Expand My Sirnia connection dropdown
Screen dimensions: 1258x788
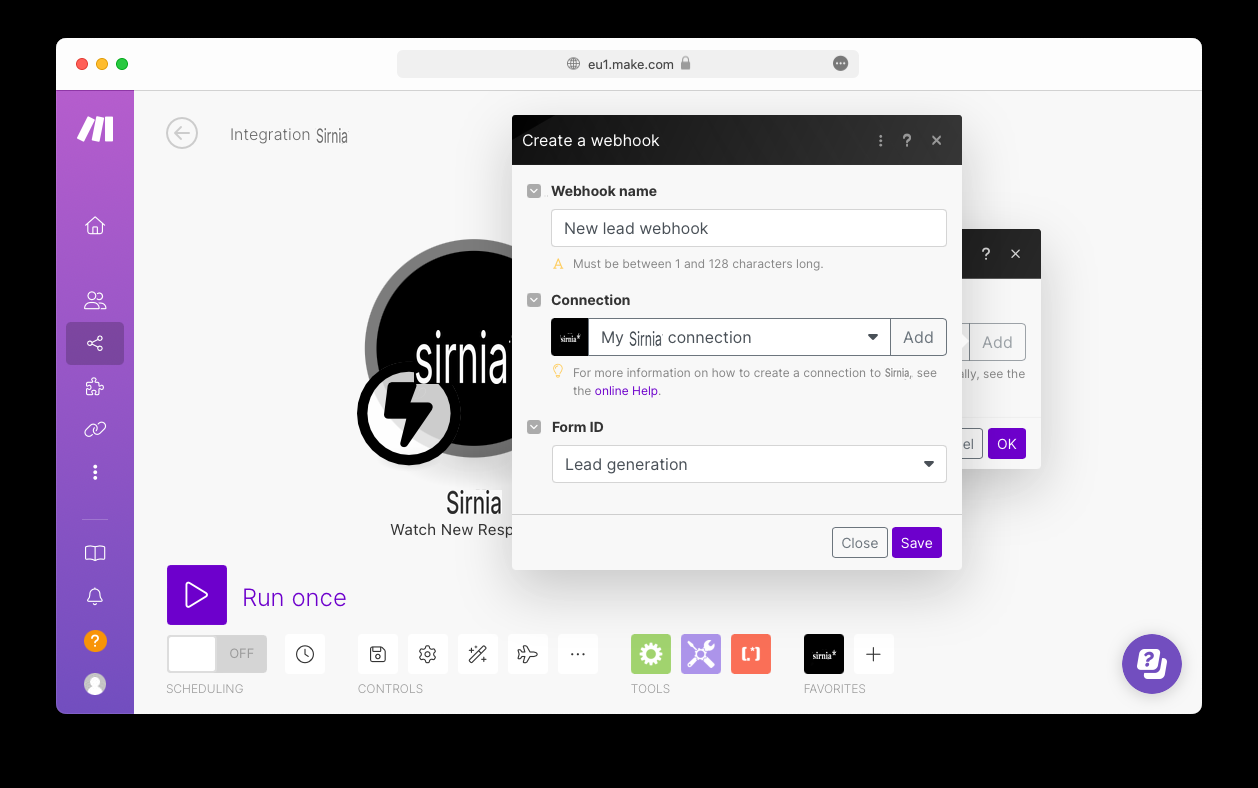pyautogui.click(x=739, y=337)
